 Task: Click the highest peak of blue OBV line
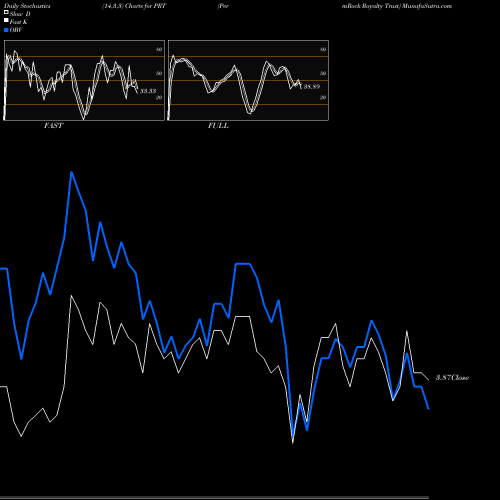click(72, 172)
